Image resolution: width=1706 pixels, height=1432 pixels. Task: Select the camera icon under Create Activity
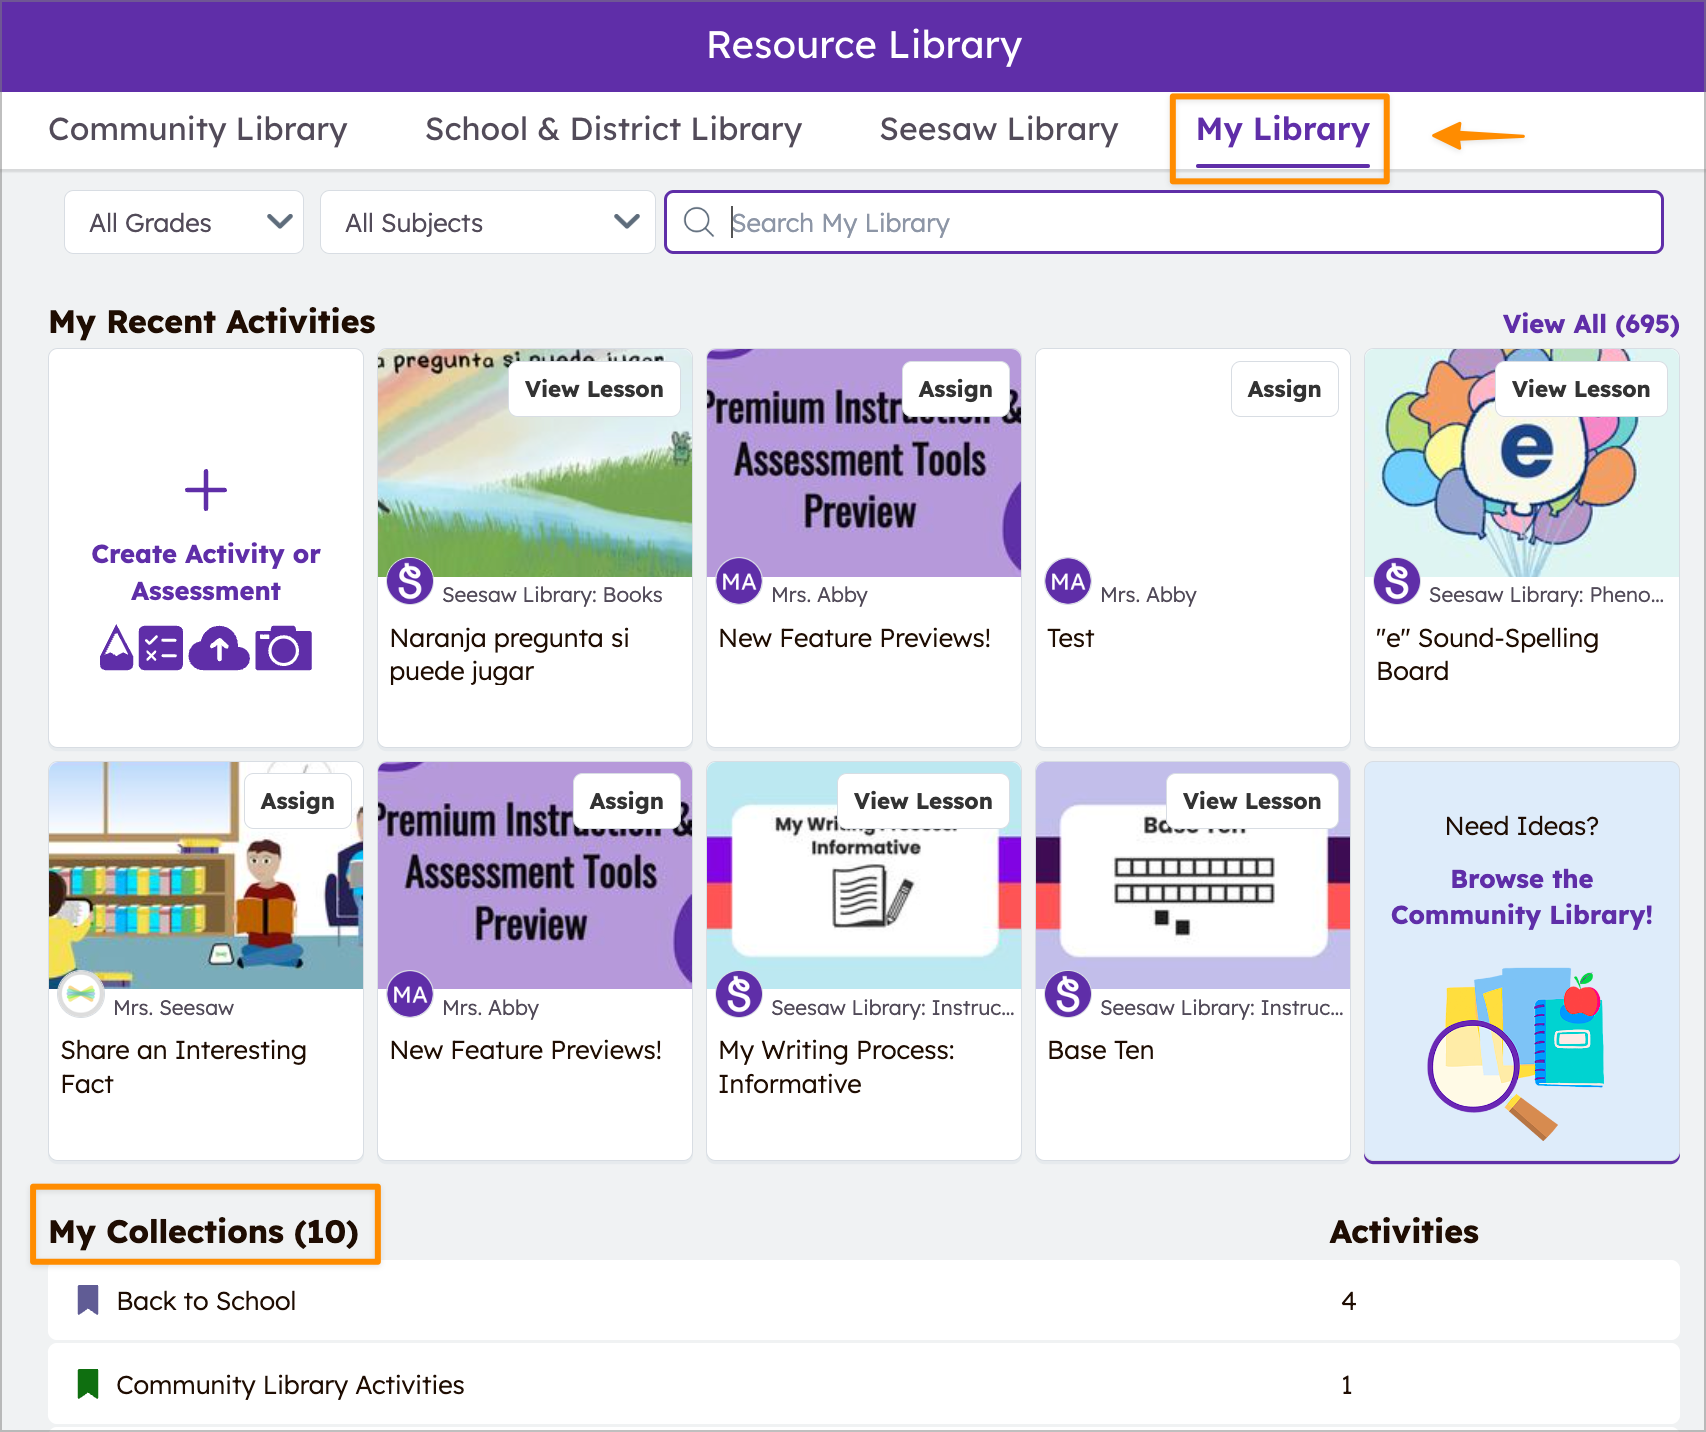point(283,647)
